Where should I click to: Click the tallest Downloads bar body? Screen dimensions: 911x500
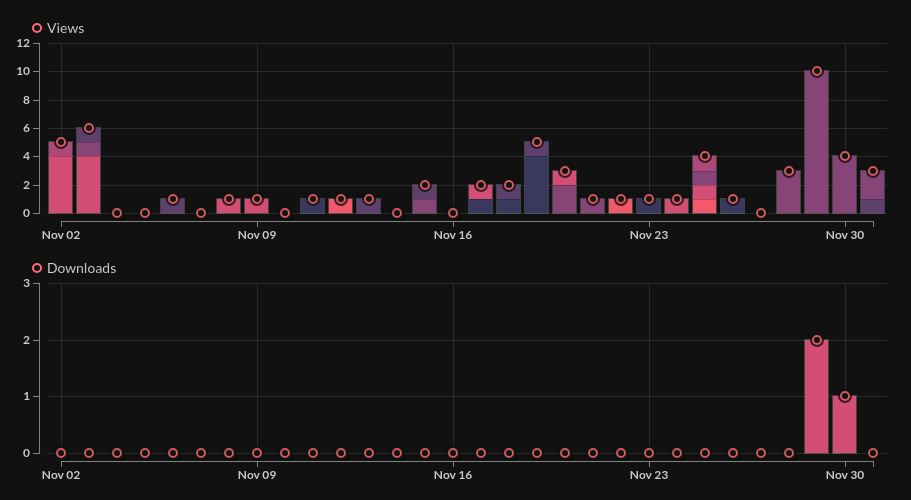pyautogui.click(x=817, y=400)
